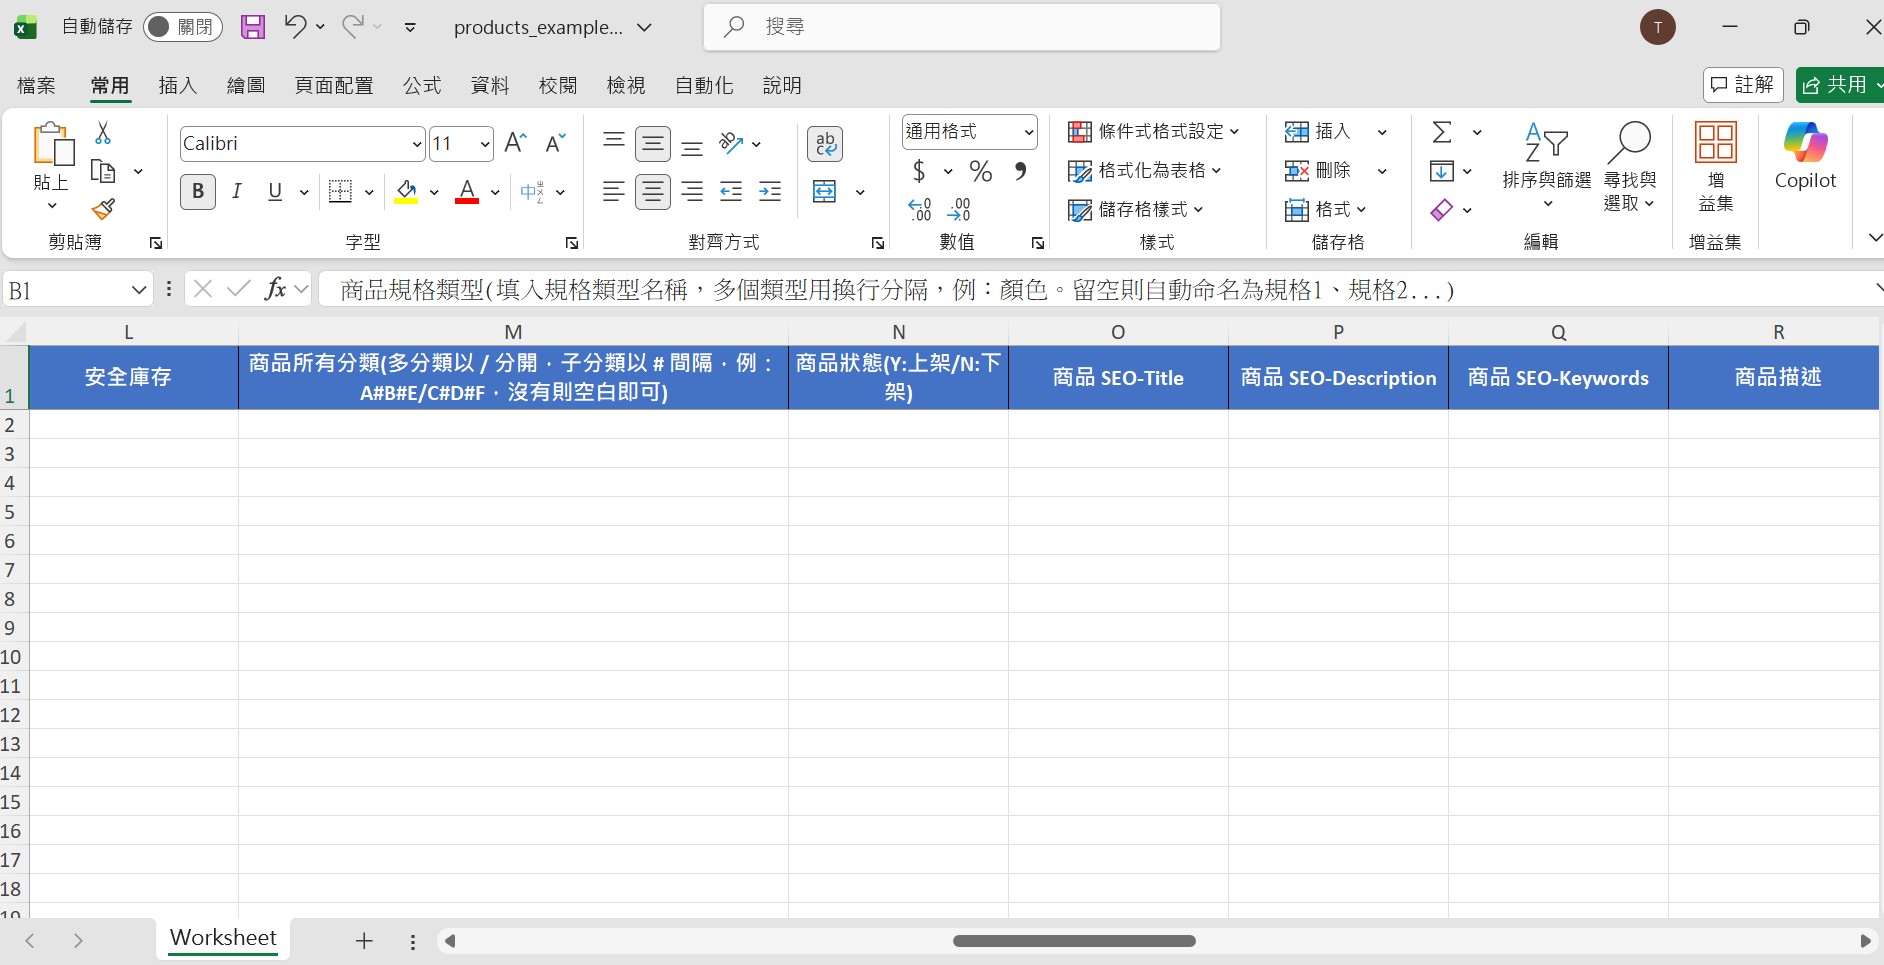1884x965 pixels.
Task: Click the add new sheet plus button
Action: click(364, 941)
